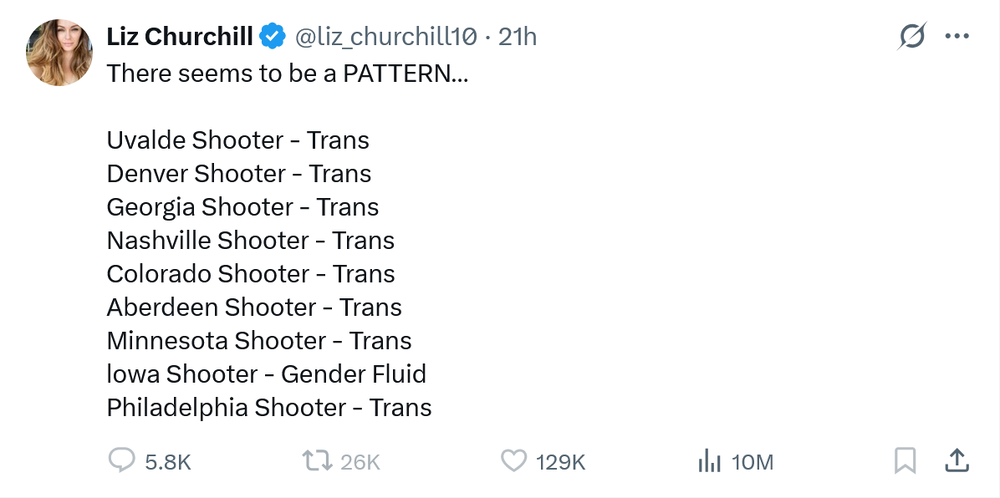Toggle the bookmark icon on this post
1000x498 pixels.
905,461
